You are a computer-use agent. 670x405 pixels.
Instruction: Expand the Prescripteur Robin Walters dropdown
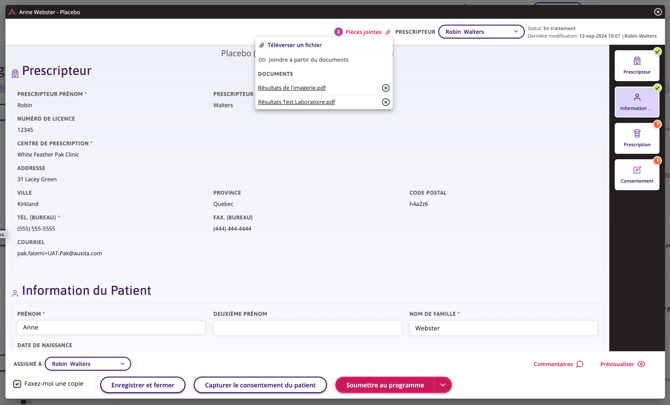tap(481, 32)
